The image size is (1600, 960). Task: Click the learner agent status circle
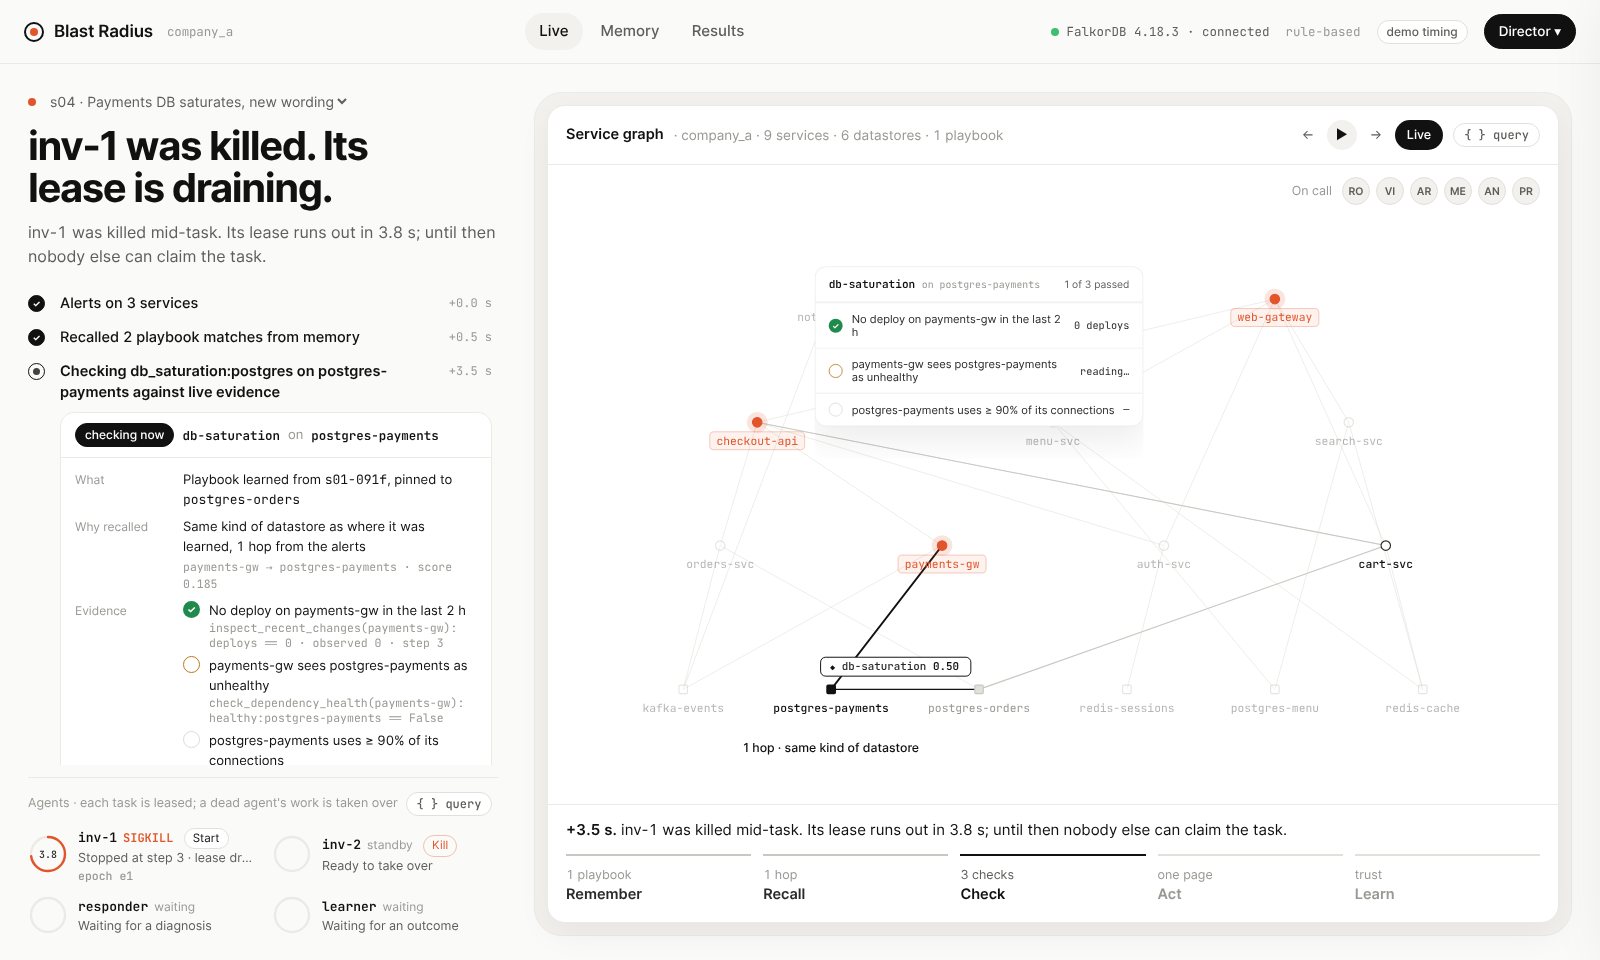292,915
